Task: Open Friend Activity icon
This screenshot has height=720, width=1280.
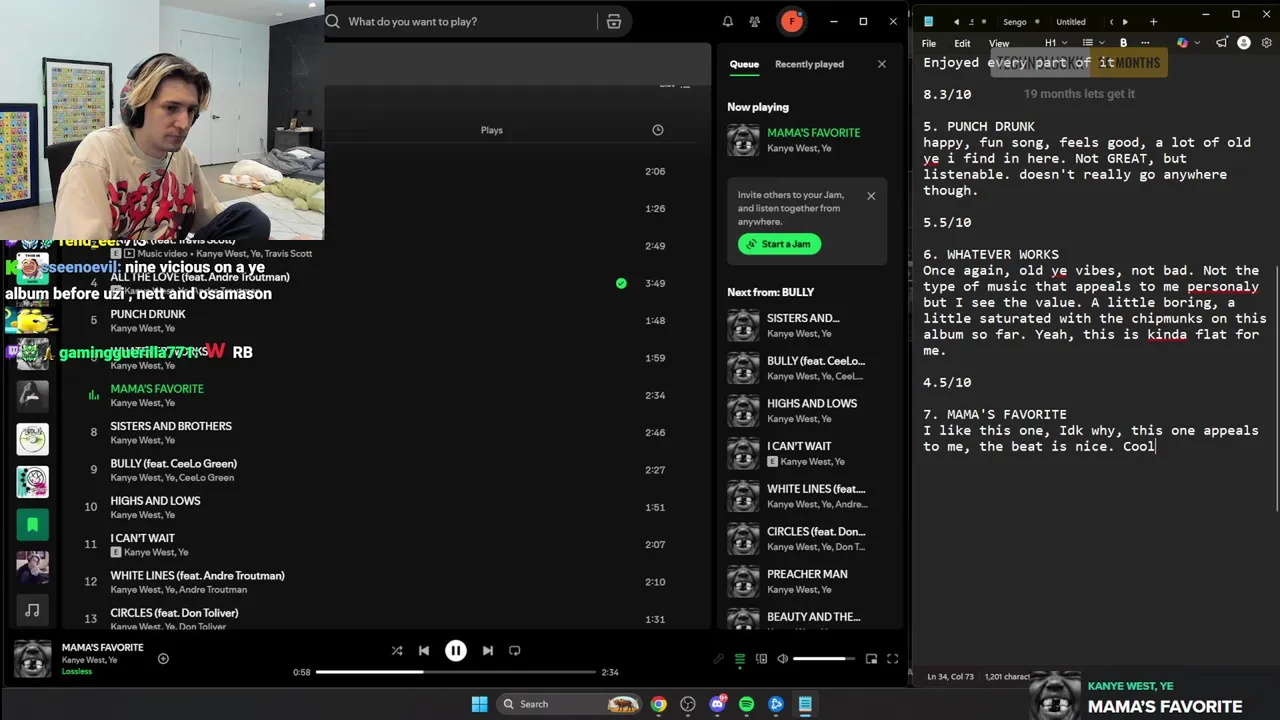Action: [755, 21]
